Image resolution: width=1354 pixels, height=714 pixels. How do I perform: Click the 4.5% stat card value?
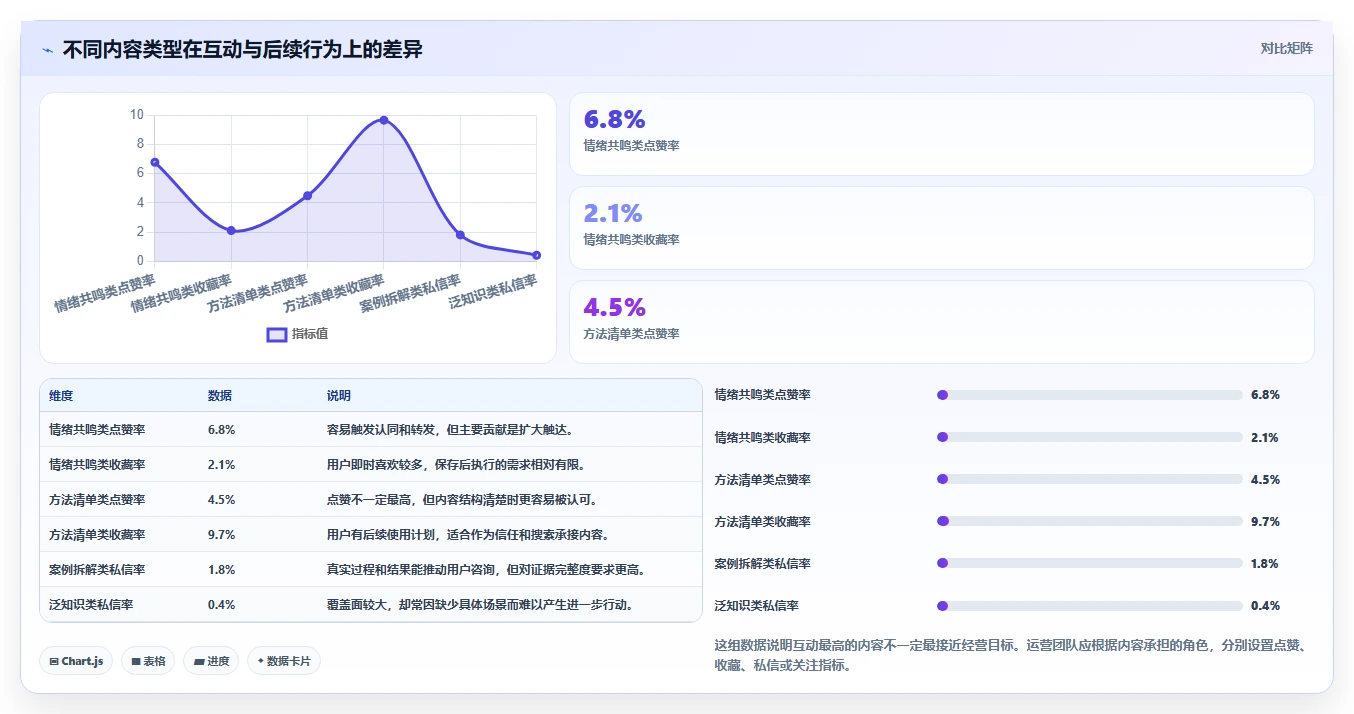coord(614,307)
